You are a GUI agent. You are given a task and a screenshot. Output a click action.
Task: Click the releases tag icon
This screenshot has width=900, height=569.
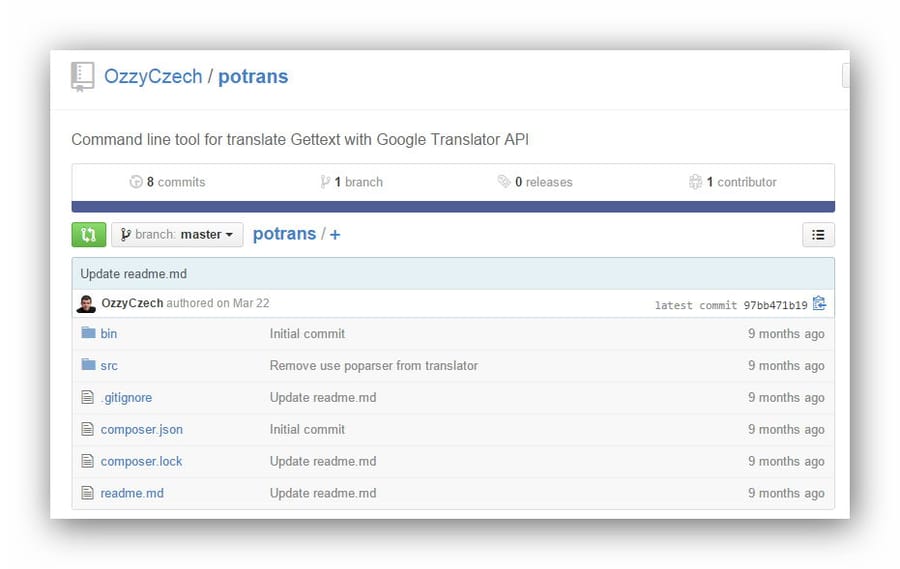[503, 181]
